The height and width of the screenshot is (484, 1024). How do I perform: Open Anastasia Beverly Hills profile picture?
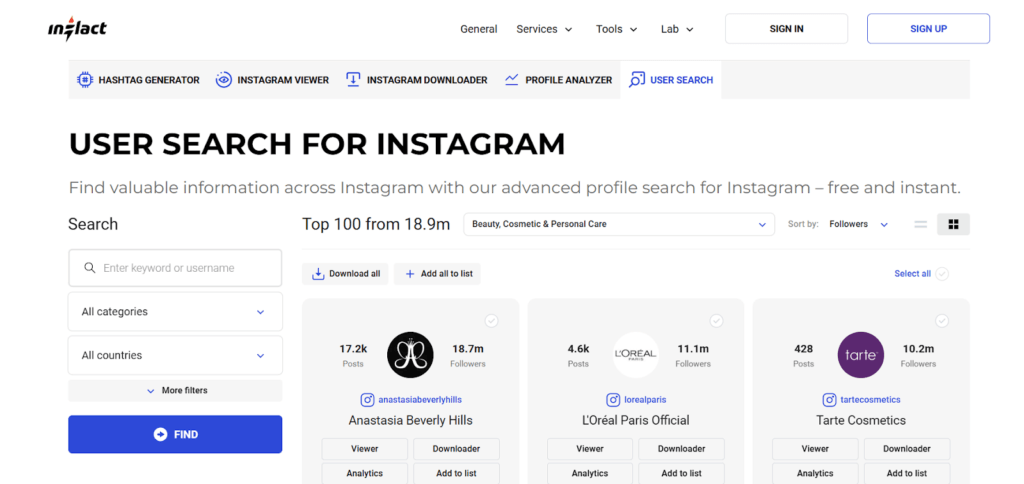point(410,355)
